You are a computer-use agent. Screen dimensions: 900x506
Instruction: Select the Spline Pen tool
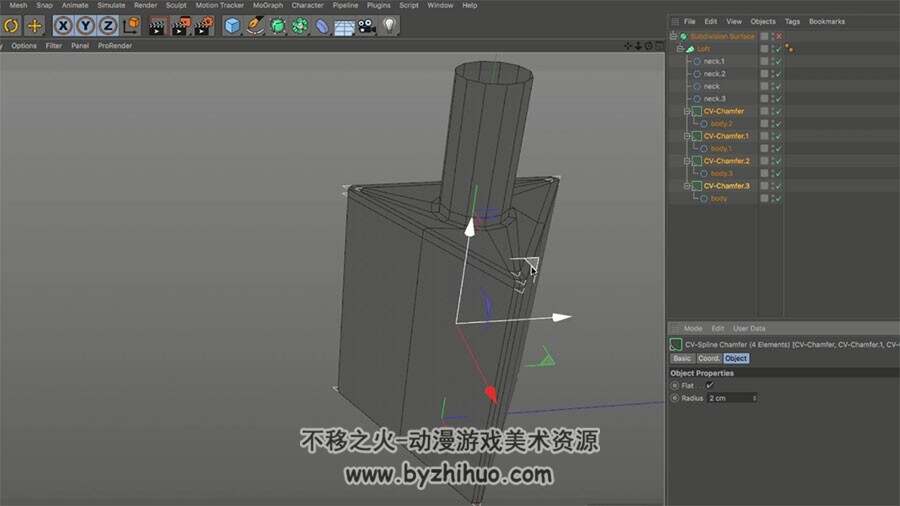[x=254, y=26]
